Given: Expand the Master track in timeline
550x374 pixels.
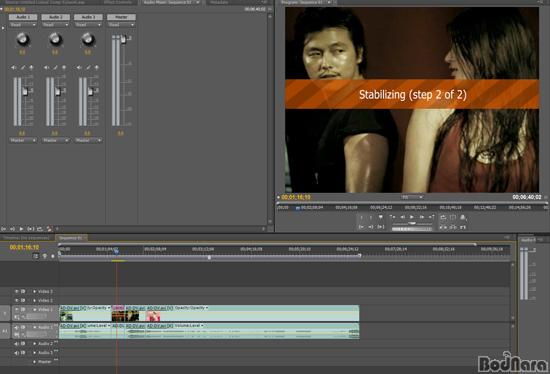Looking at the screenshot, I should pyautogui.click(x=34, y=361).
